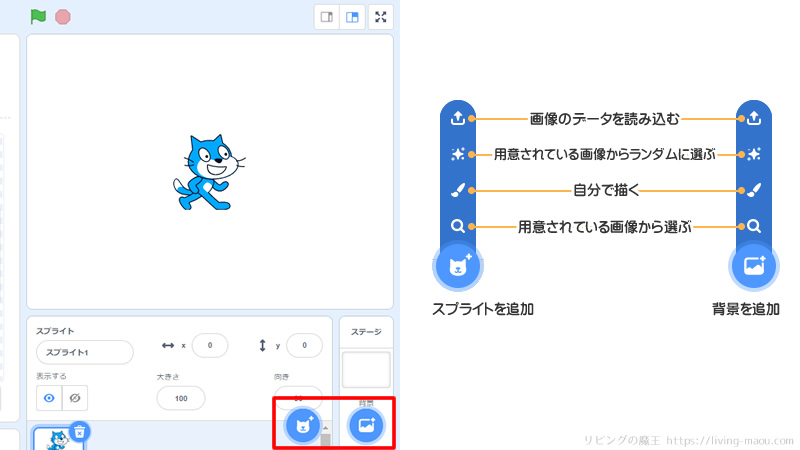Click the green flag to start
The image size is (800, 450).
(x=38, y=17)
